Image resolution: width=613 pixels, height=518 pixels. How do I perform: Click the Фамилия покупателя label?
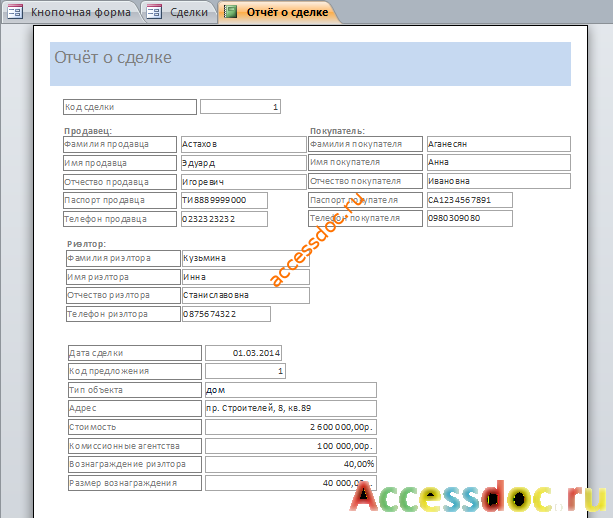366,144
